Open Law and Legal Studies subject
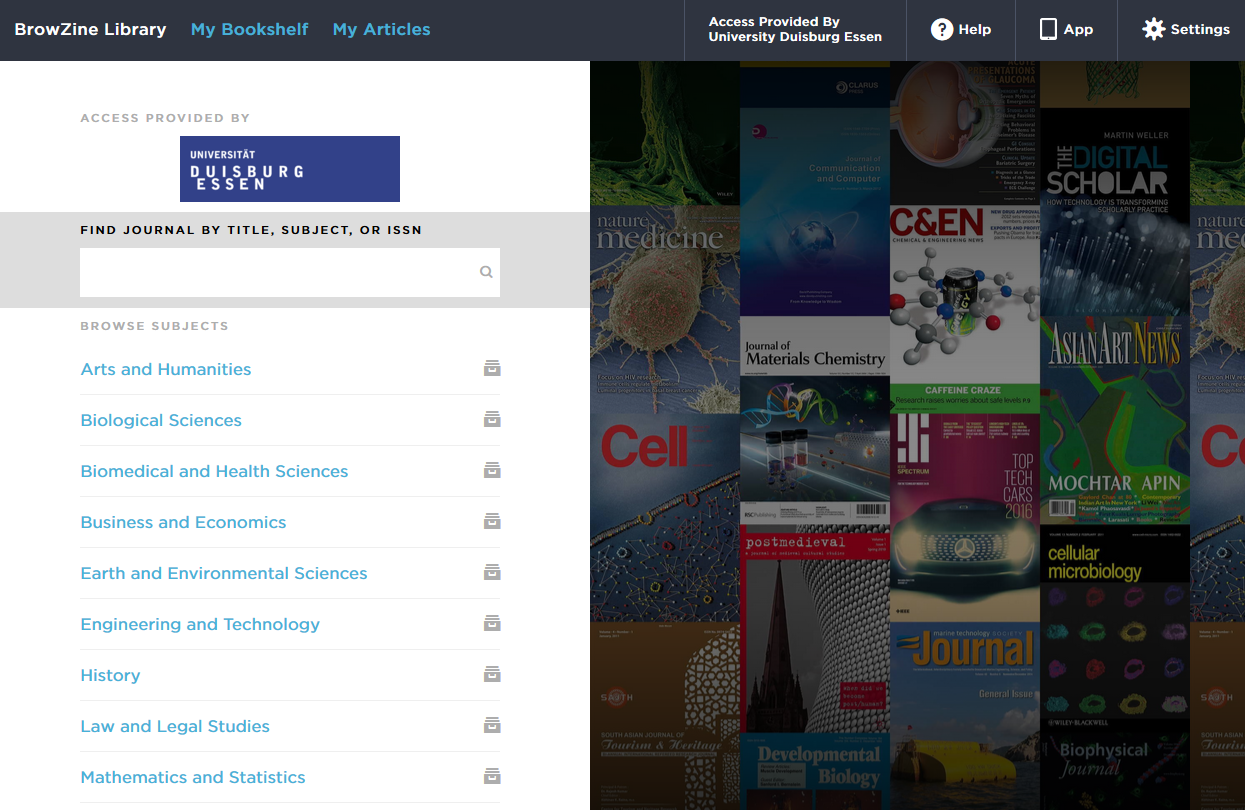Image resolution: width=1245 pixels, height=810 pixels. point(175,726)
